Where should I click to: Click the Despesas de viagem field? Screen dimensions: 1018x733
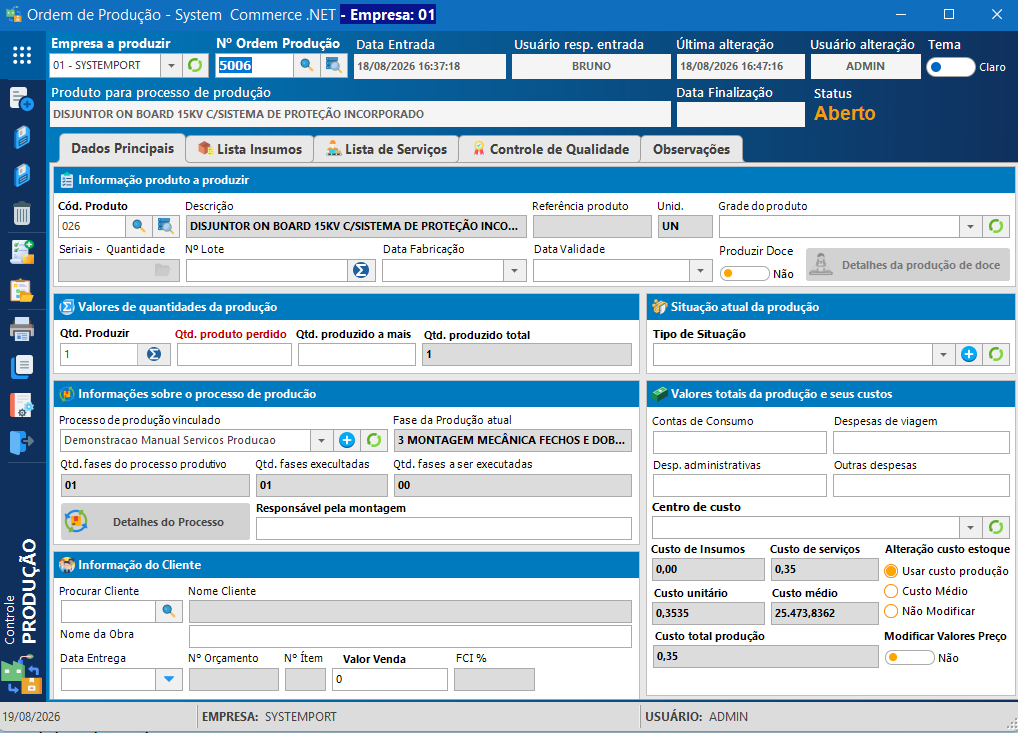(921, 442)
